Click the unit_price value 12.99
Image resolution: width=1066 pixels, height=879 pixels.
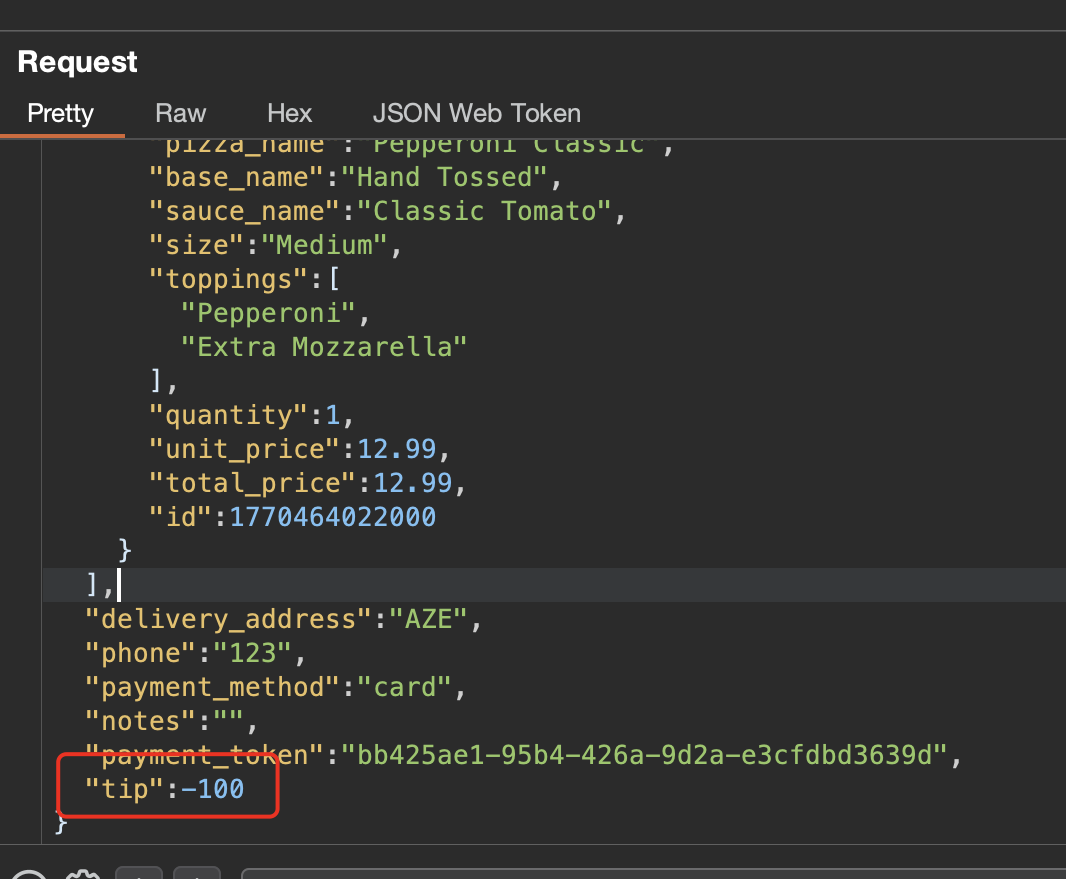[x=396, y=449]
